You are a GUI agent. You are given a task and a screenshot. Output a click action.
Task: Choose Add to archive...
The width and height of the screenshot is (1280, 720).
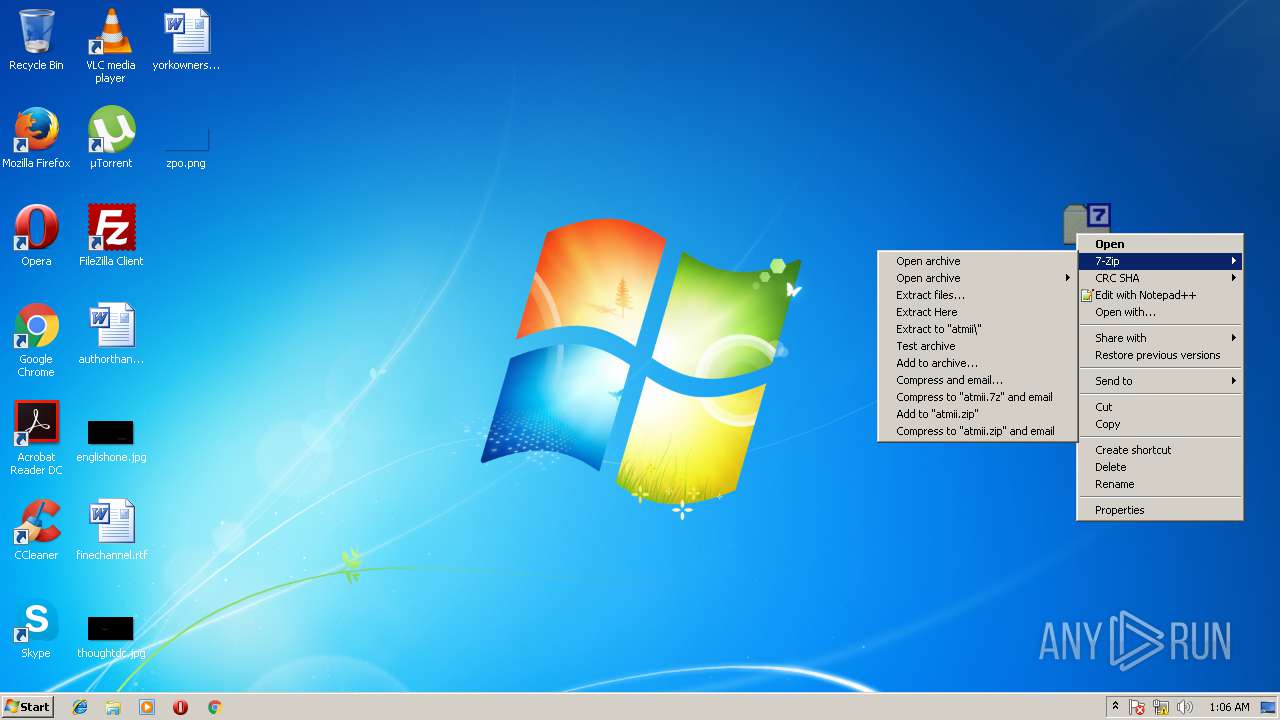(977, 363)
